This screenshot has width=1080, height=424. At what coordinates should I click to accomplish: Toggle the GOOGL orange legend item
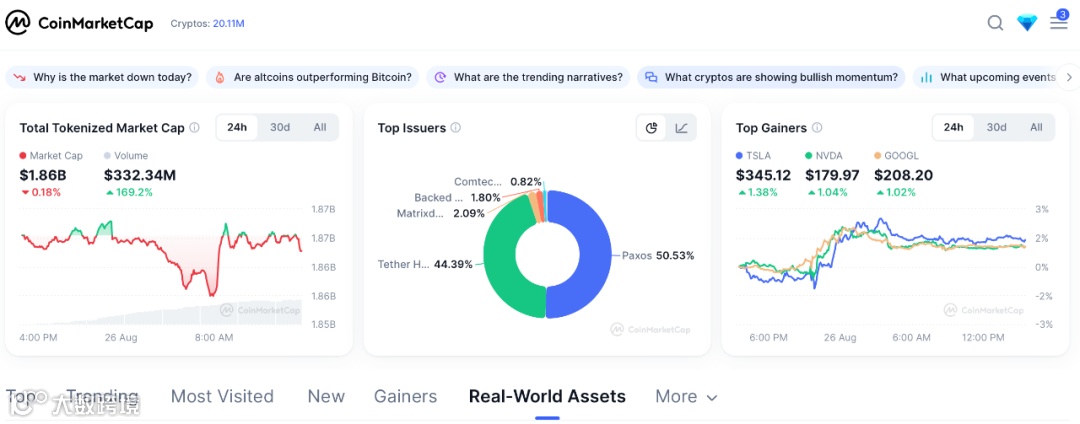[x=896, y=156]
